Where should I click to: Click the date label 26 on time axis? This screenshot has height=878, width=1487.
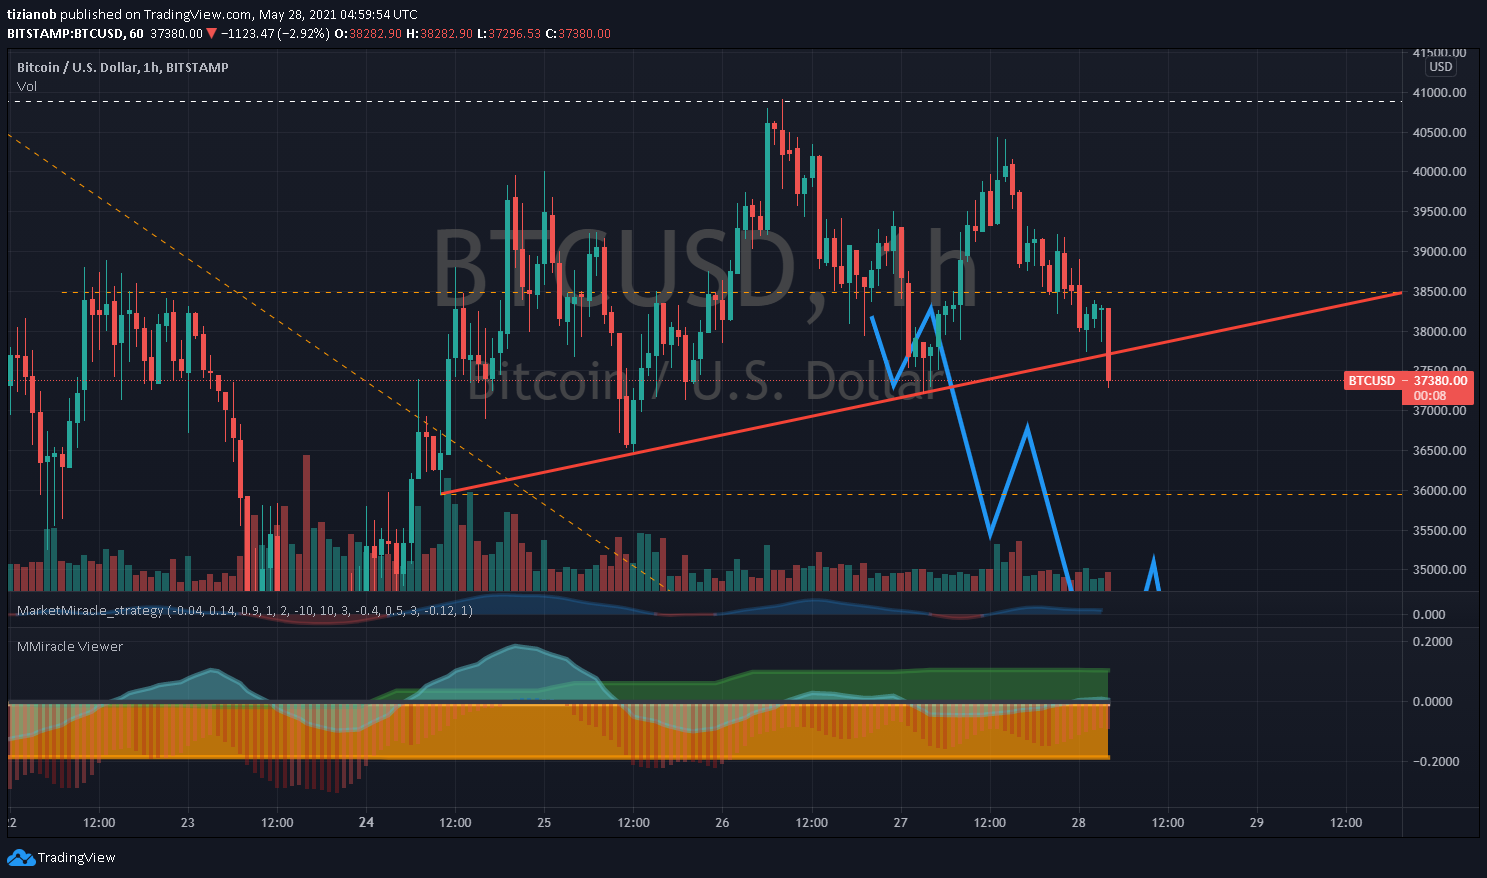pos(722,823)
